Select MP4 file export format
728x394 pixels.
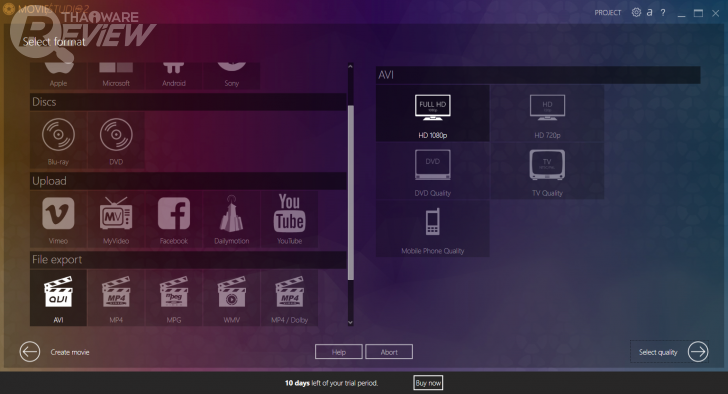pos(116,298)
